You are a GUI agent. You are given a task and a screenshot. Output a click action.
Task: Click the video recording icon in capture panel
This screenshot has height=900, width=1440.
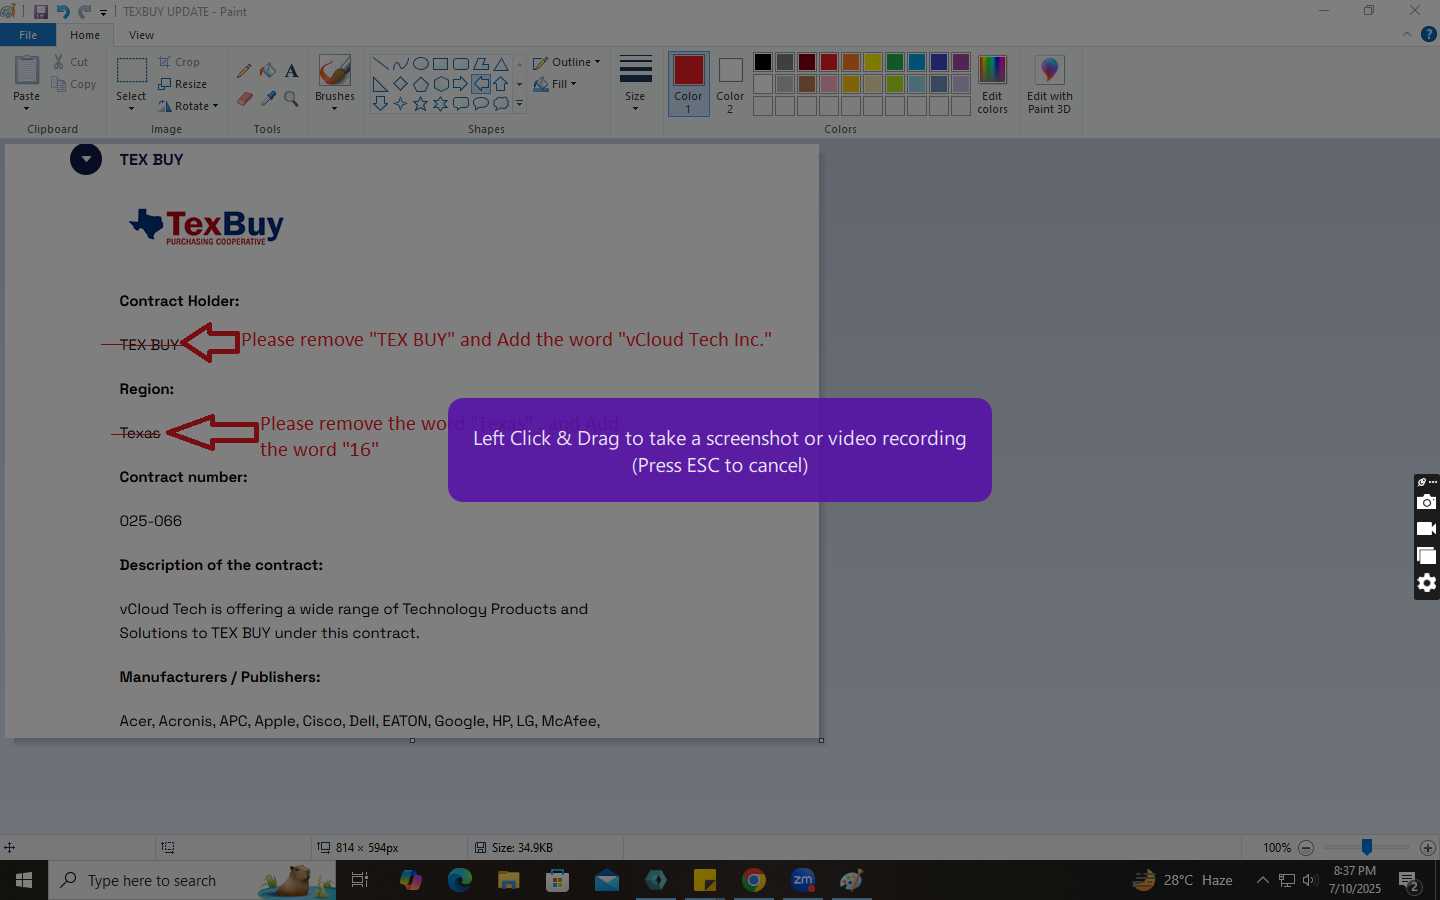pyautogui.click(x=1427, y=529)
